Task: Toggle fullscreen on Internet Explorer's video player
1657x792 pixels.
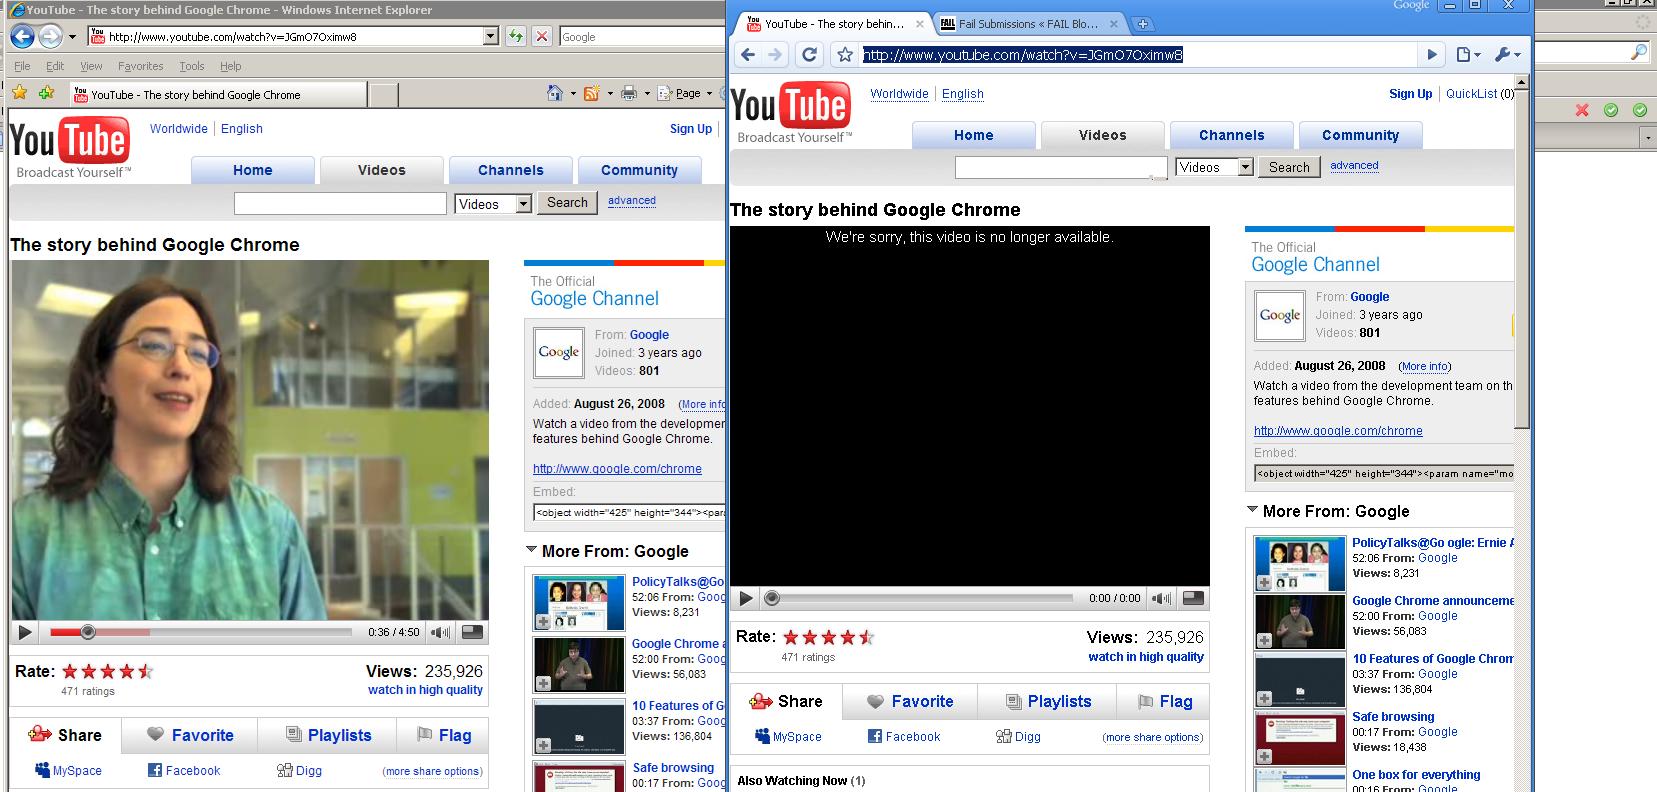Action: point(472,632)
